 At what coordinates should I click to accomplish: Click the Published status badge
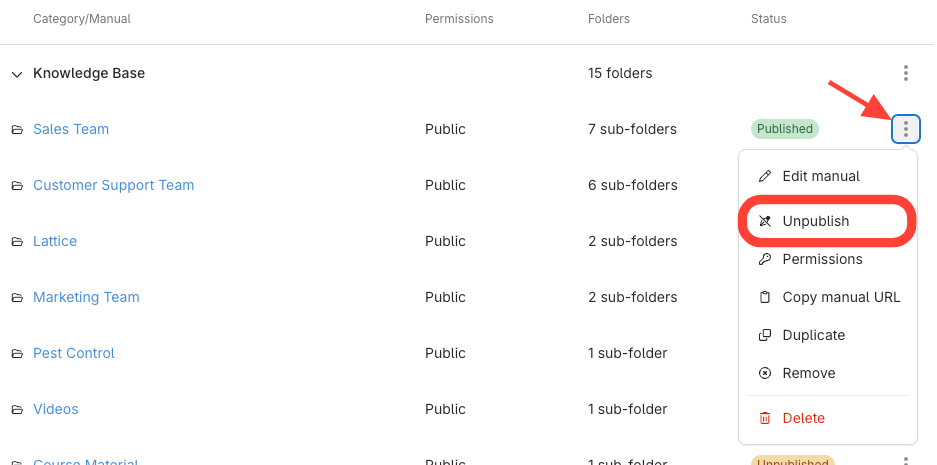click(784, 129)
